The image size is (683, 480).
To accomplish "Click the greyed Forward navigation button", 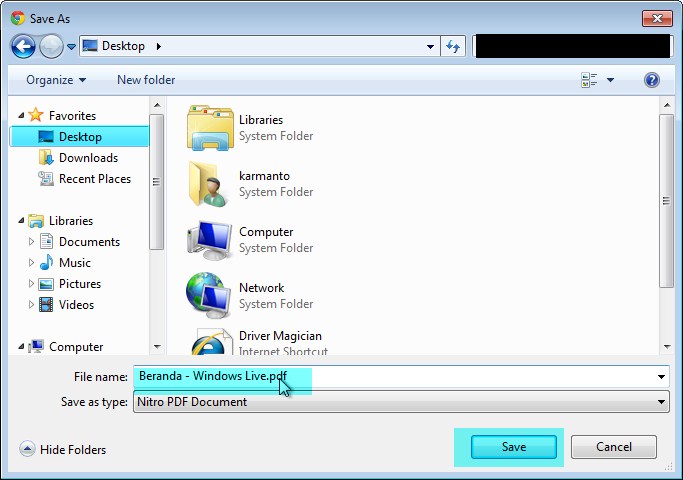I will click(x=51, y=46).
